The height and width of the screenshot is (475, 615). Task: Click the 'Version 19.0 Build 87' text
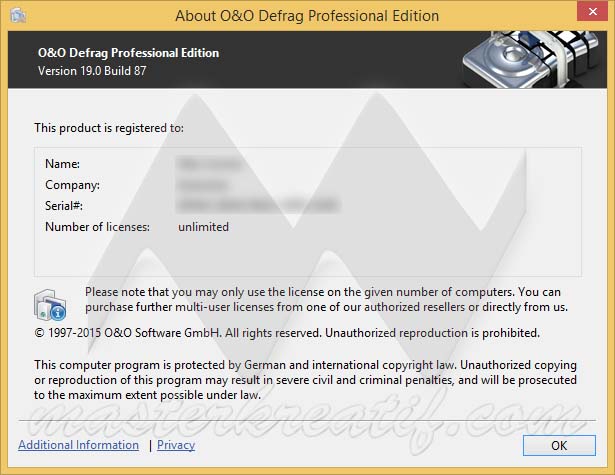[92, 71]
